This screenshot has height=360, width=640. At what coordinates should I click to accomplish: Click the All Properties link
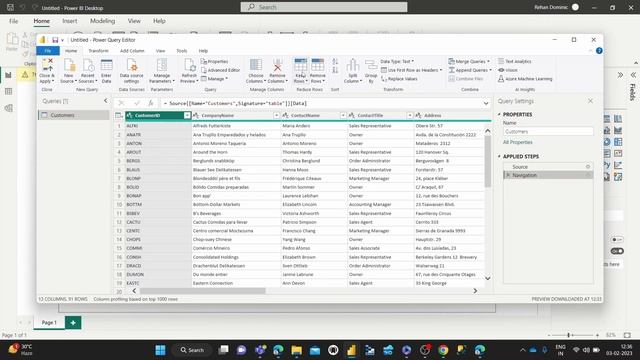[x=518, y=142]
